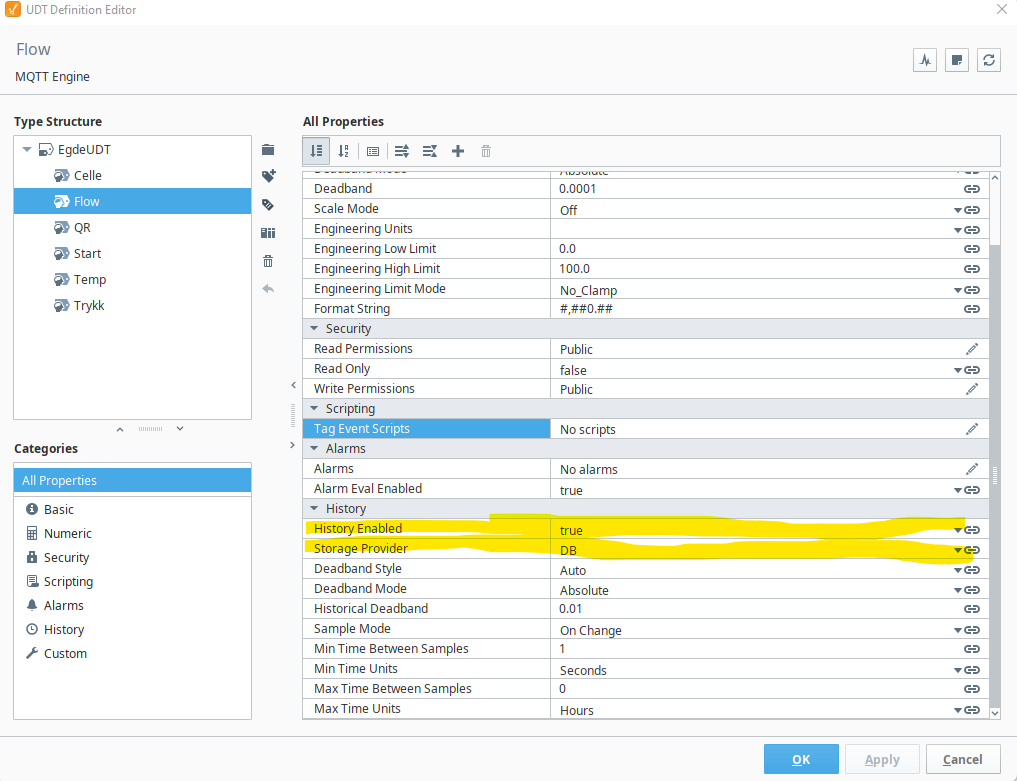Edit Tag Event Scripts with pencil icon
Image resolution: width=1017 pixels, height=781 pixels.
point(972,429)
